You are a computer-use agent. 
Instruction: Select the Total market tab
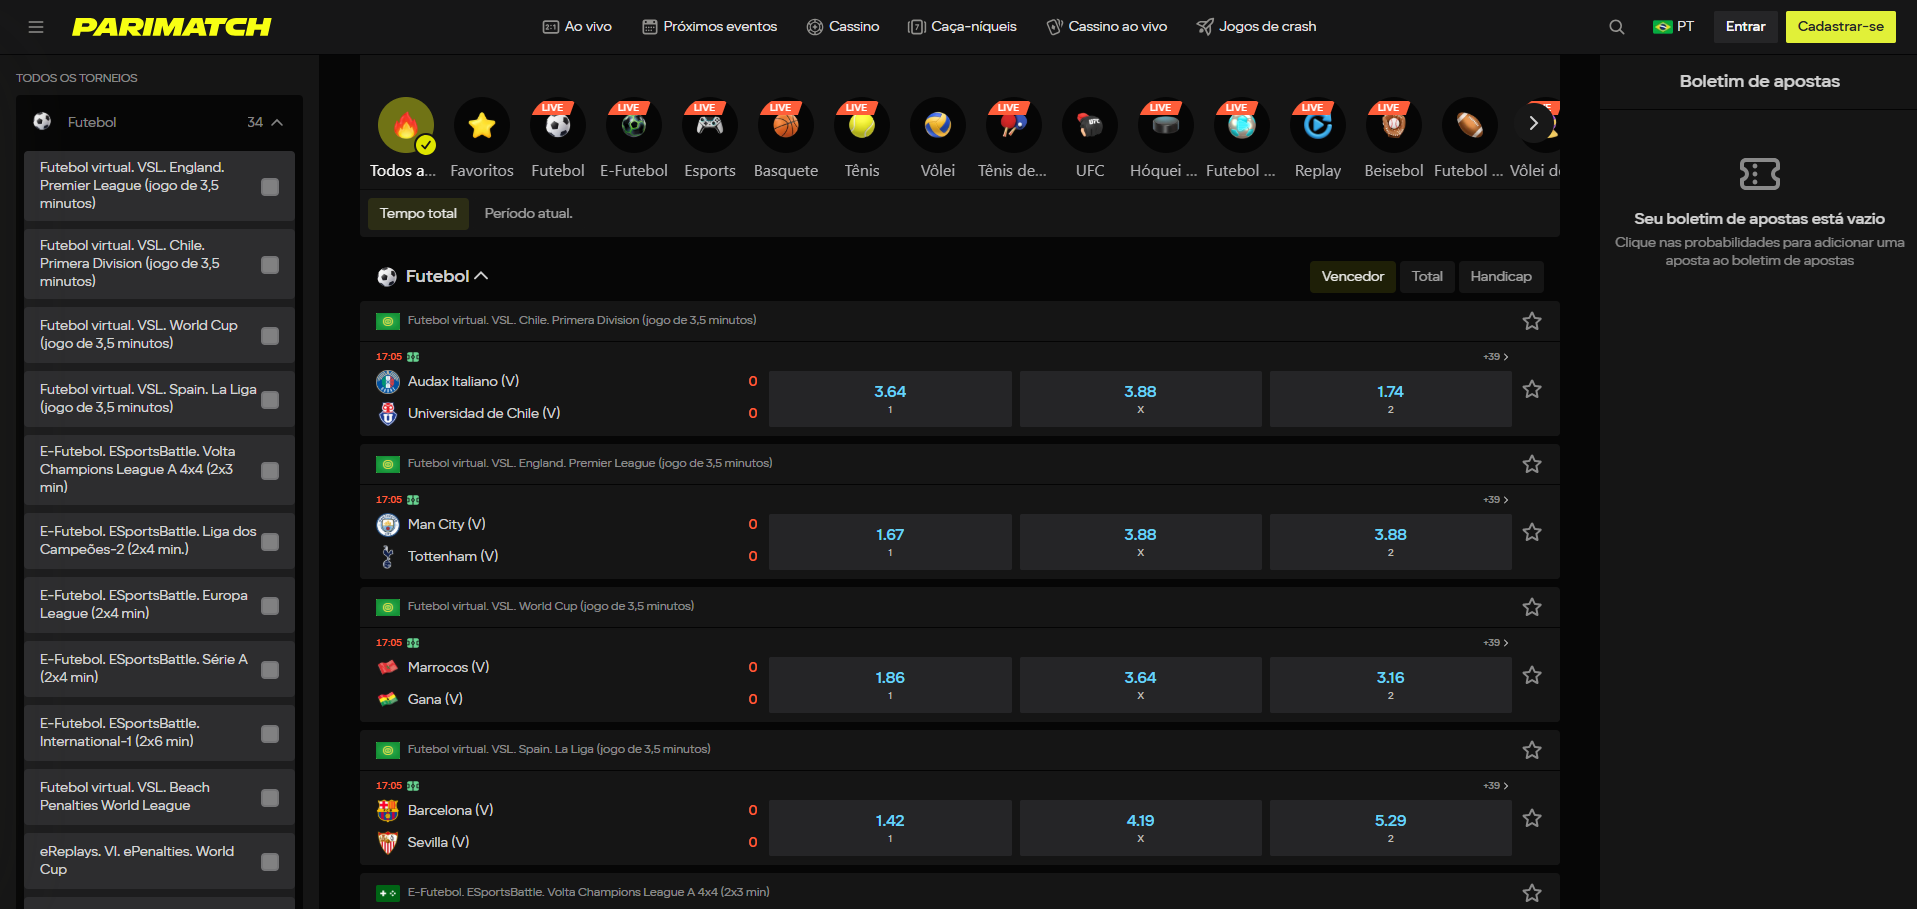pyautogui.click(x=1427, y=277)
